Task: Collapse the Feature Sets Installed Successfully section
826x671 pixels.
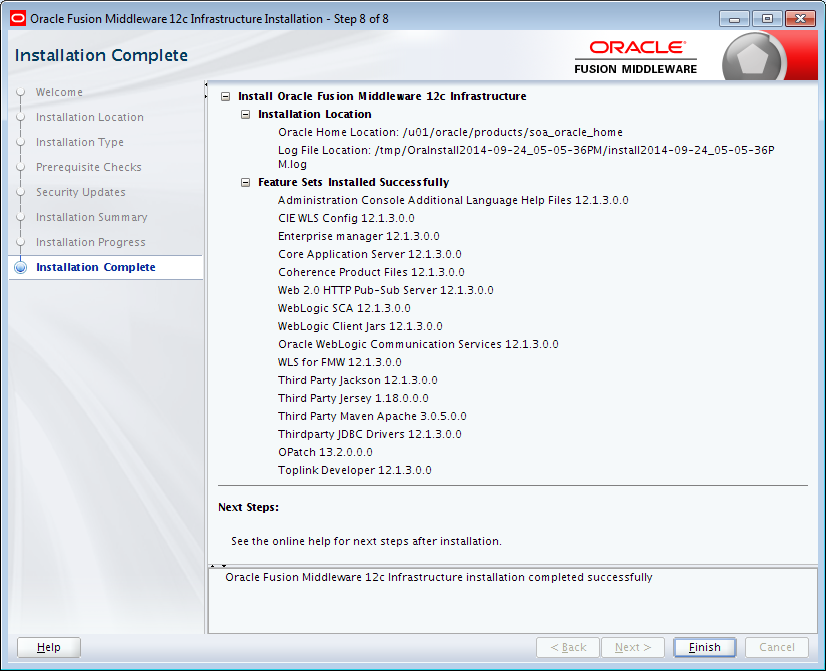Action: pyautogui.click(x=245, y=182)
